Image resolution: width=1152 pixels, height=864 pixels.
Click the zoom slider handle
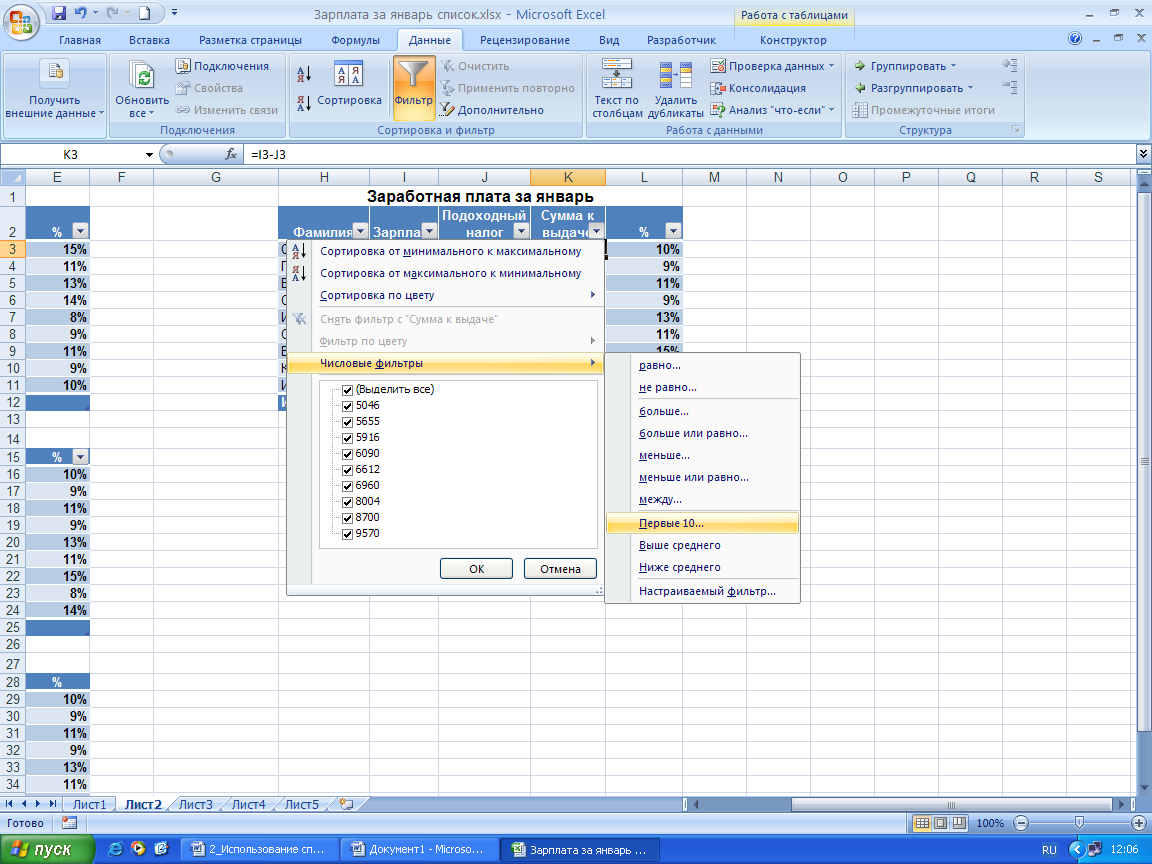[x=1079, y=824]
